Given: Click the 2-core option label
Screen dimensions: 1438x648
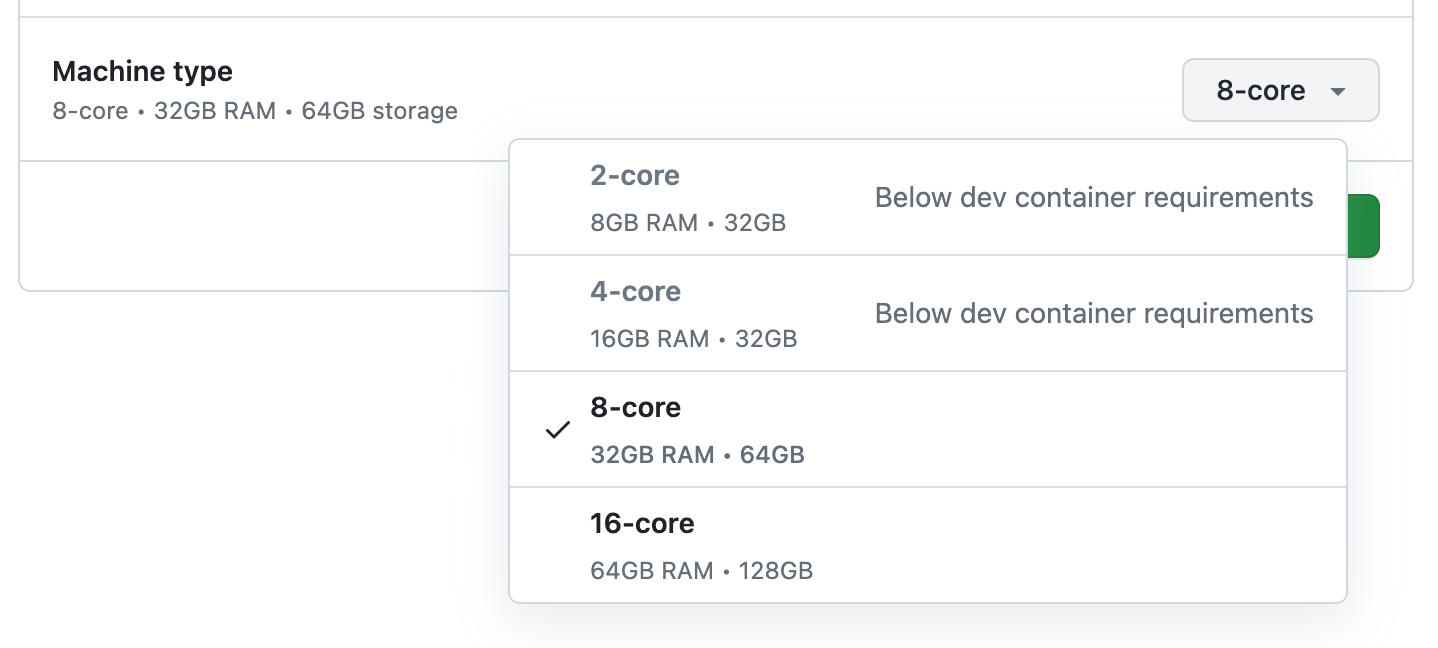Looking at the screenshot, I should coord(634,175).
